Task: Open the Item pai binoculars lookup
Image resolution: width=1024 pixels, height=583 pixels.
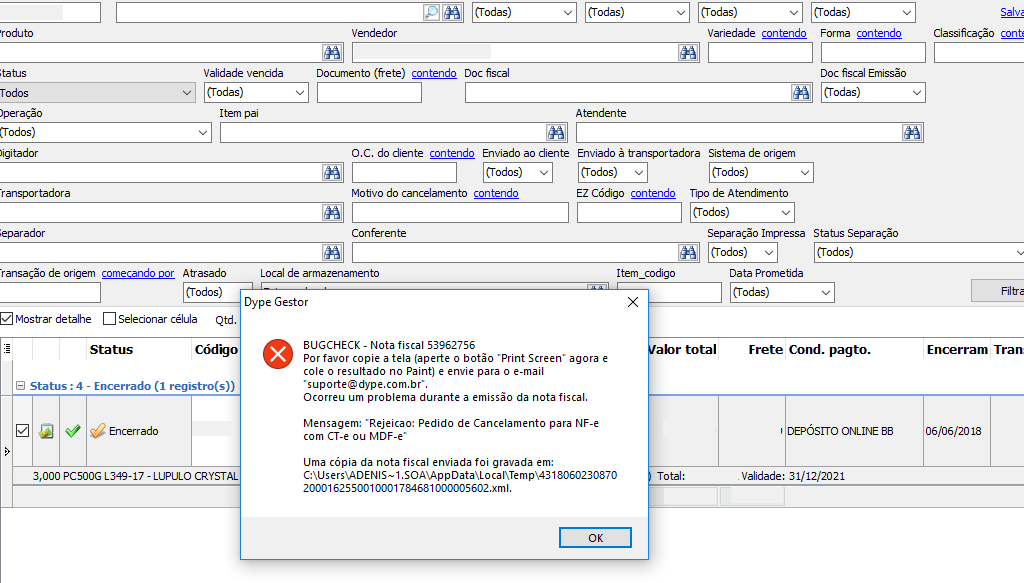Action: pos(556,133)
